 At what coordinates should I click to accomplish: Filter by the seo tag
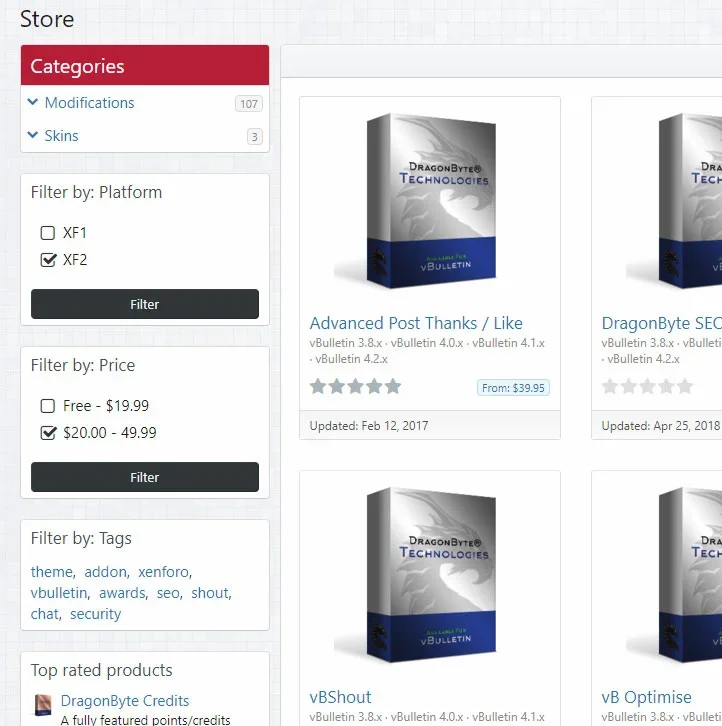coord(169,593)
